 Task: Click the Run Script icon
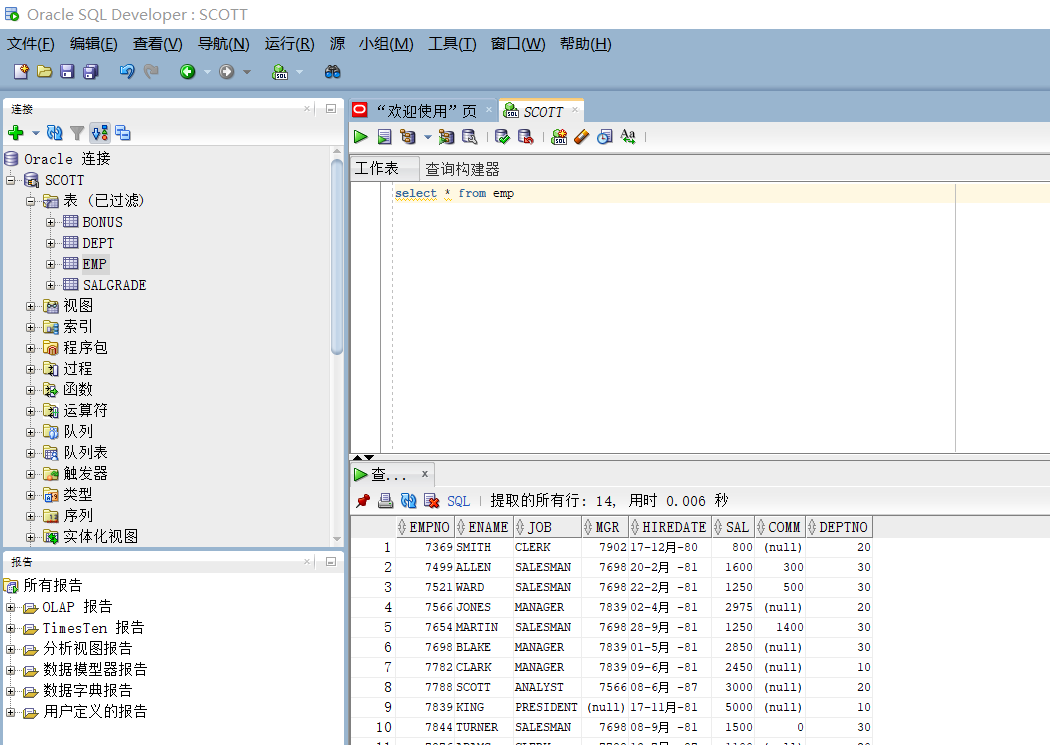click(x=384, y=137)
